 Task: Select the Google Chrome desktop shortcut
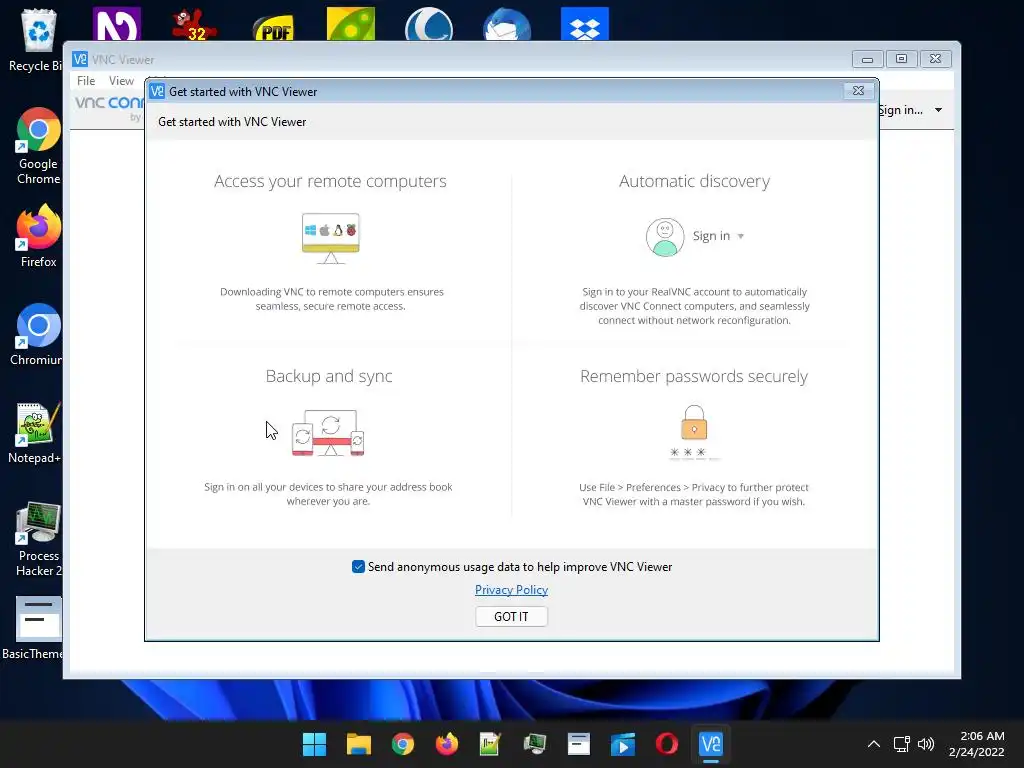[x=38, y=146]
